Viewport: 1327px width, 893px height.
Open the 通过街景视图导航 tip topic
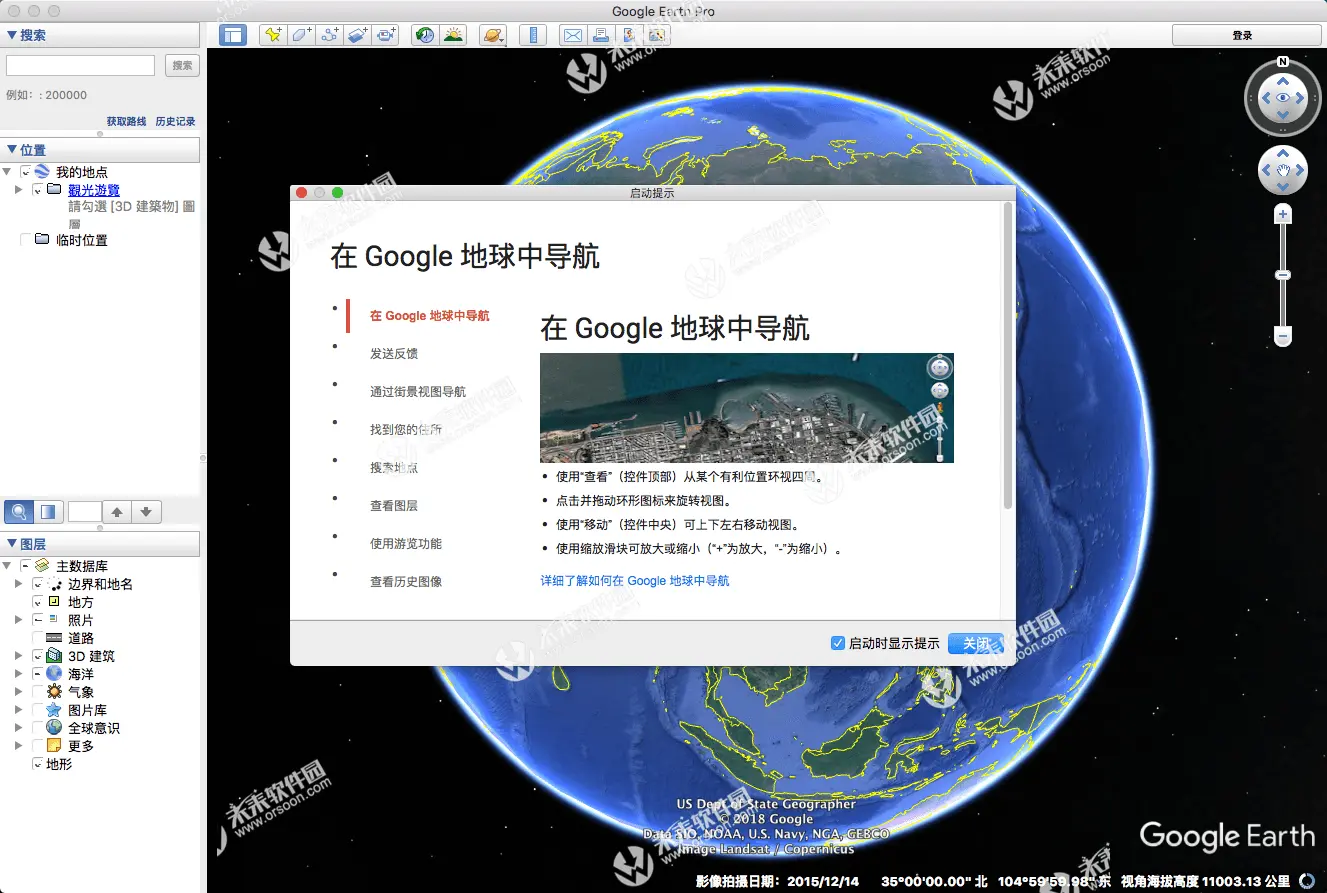pyautogui.click(x=418, y=392)
